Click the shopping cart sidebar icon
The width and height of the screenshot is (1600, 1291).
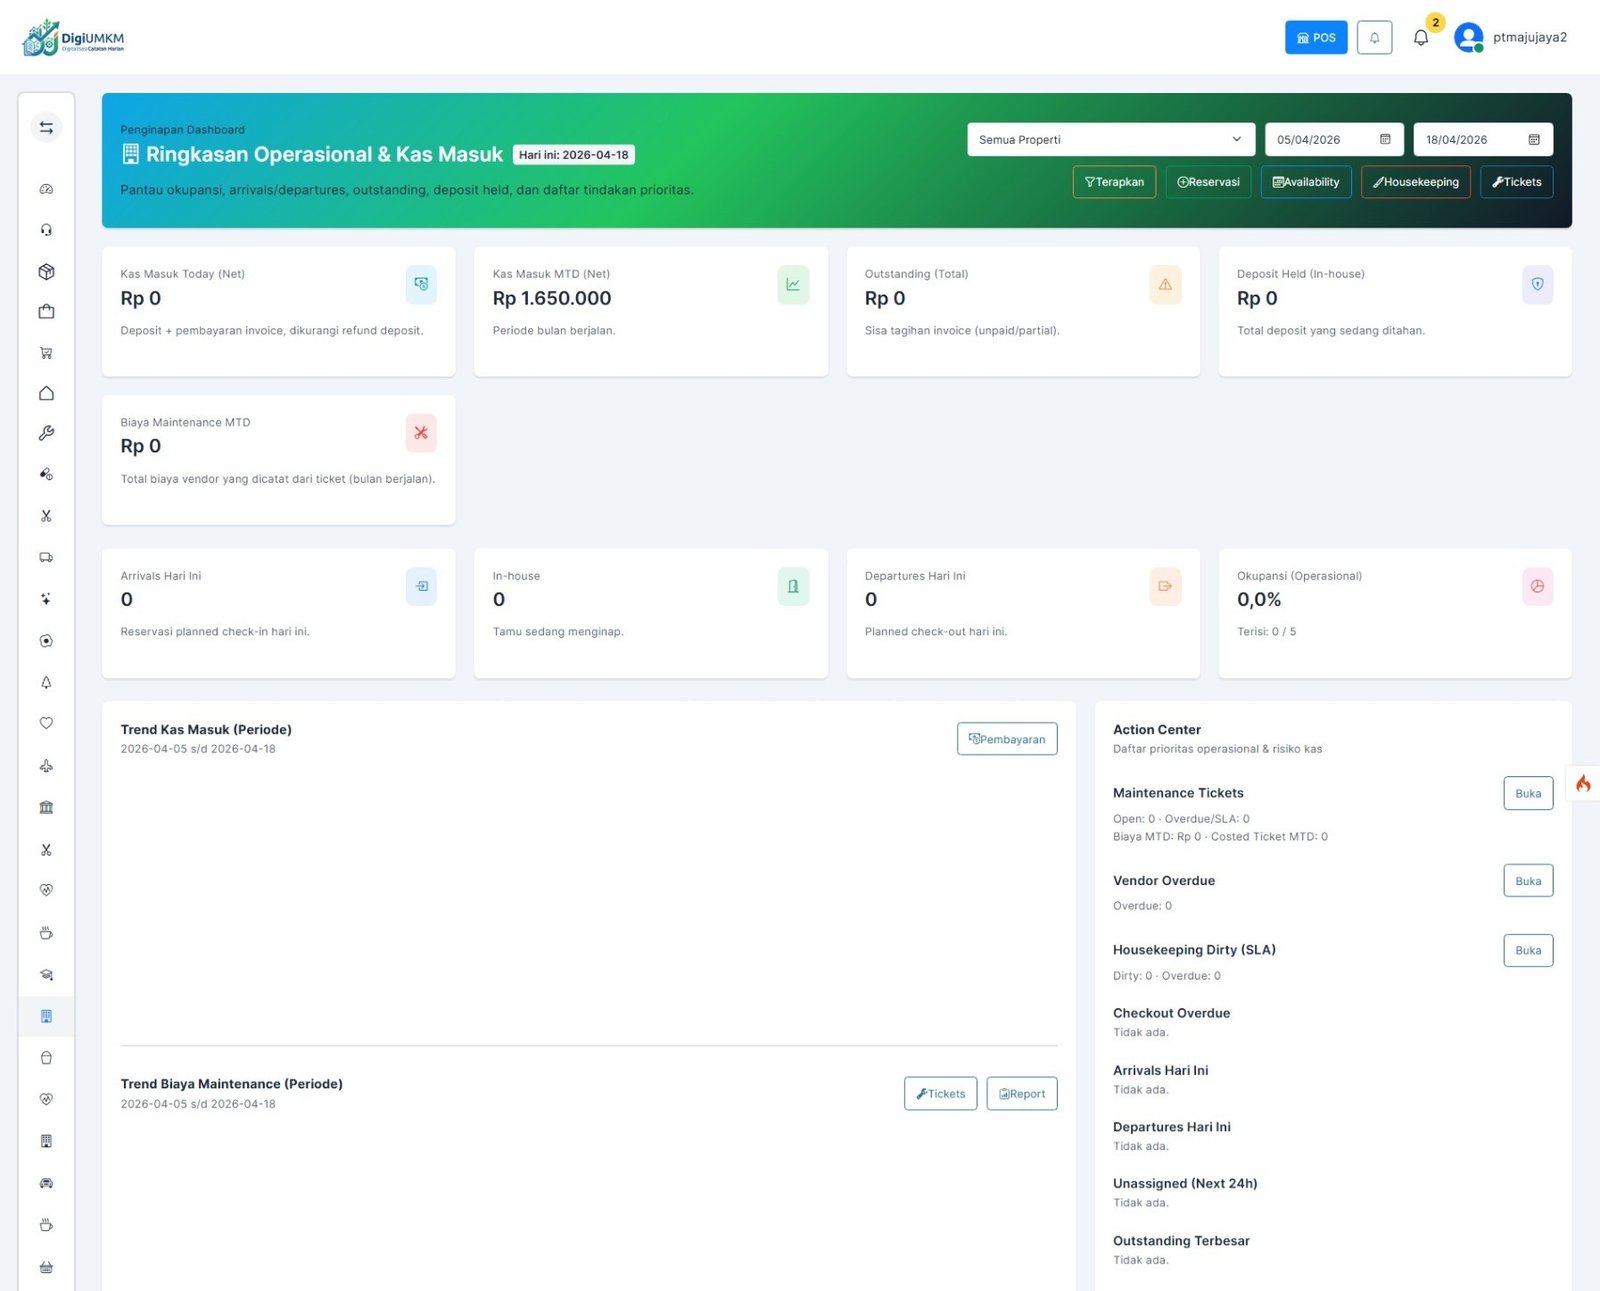click(46, 353)
